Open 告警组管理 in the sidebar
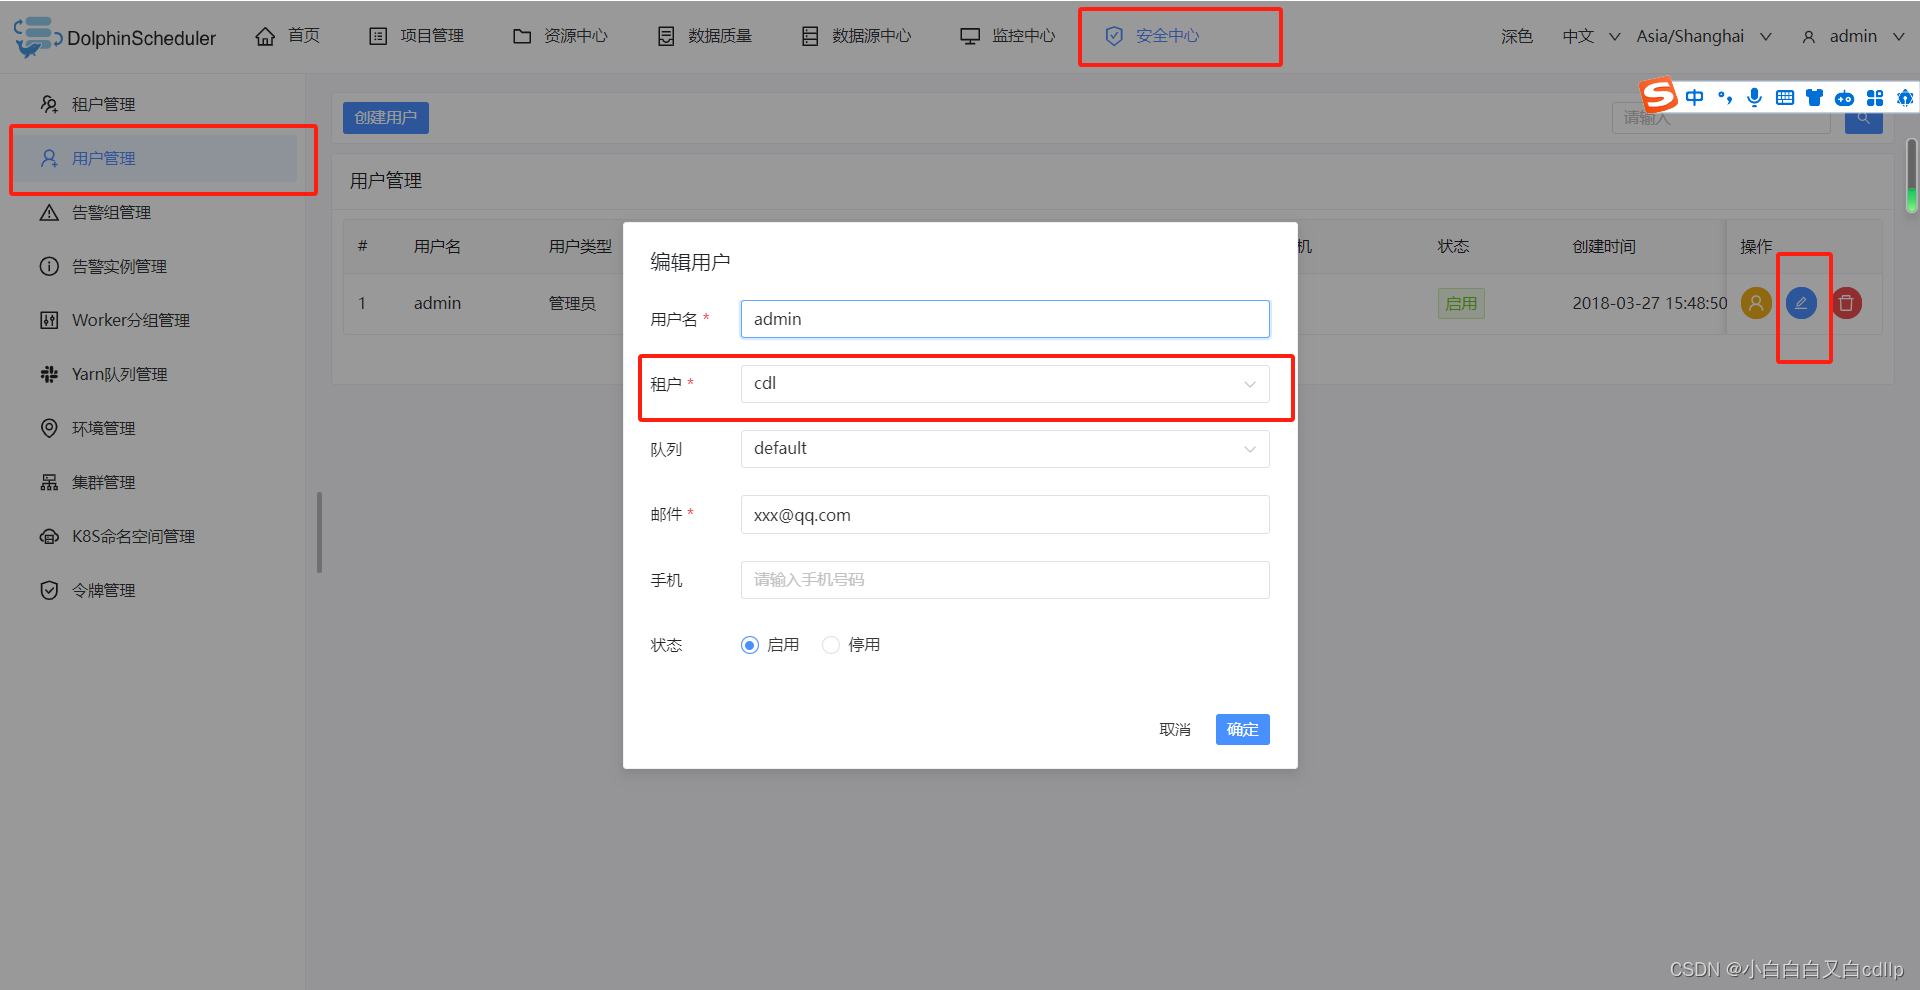This screenshot has height=990, width=1920. 153,212
